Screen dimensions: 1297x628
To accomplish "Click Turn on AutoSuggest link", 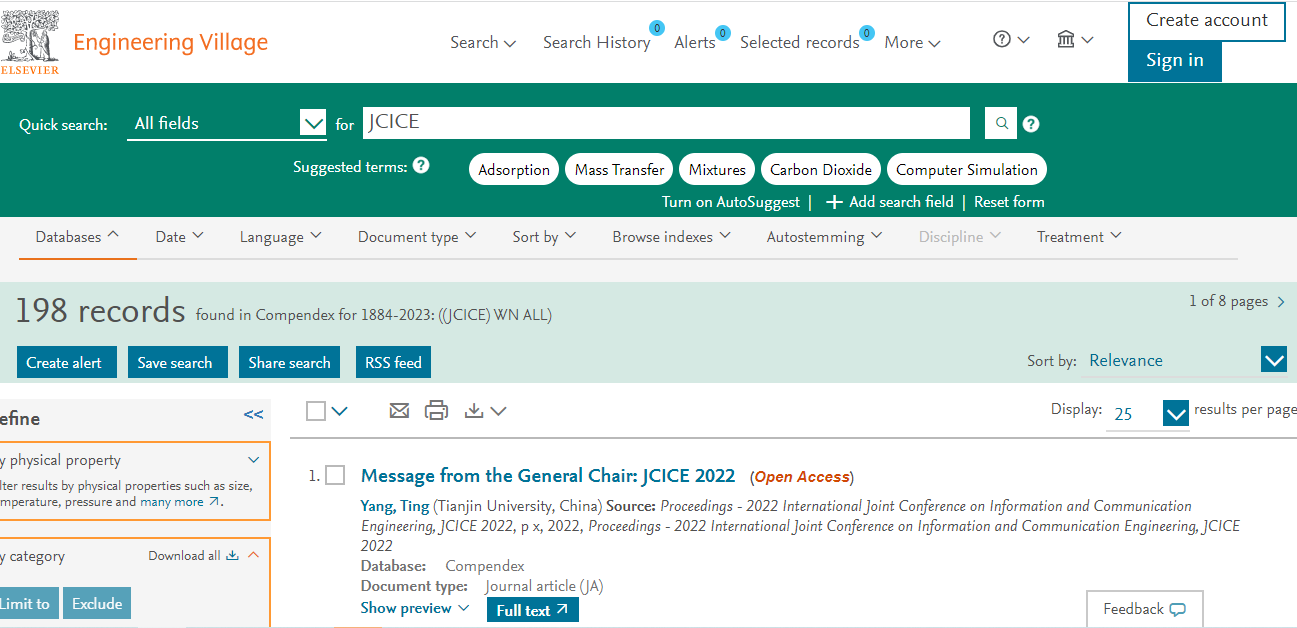I will tap(731, 202).
